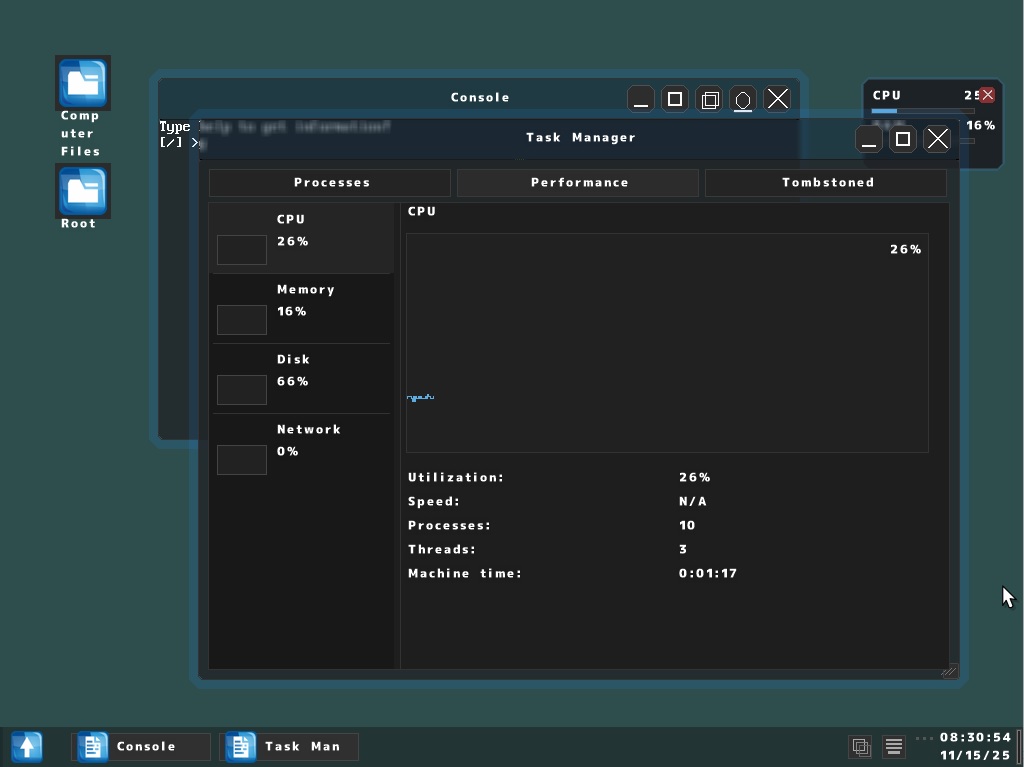Open the hamburger menu in the system tray
This screenshot has height=767, width=1024.
click(x=893, y=746)
